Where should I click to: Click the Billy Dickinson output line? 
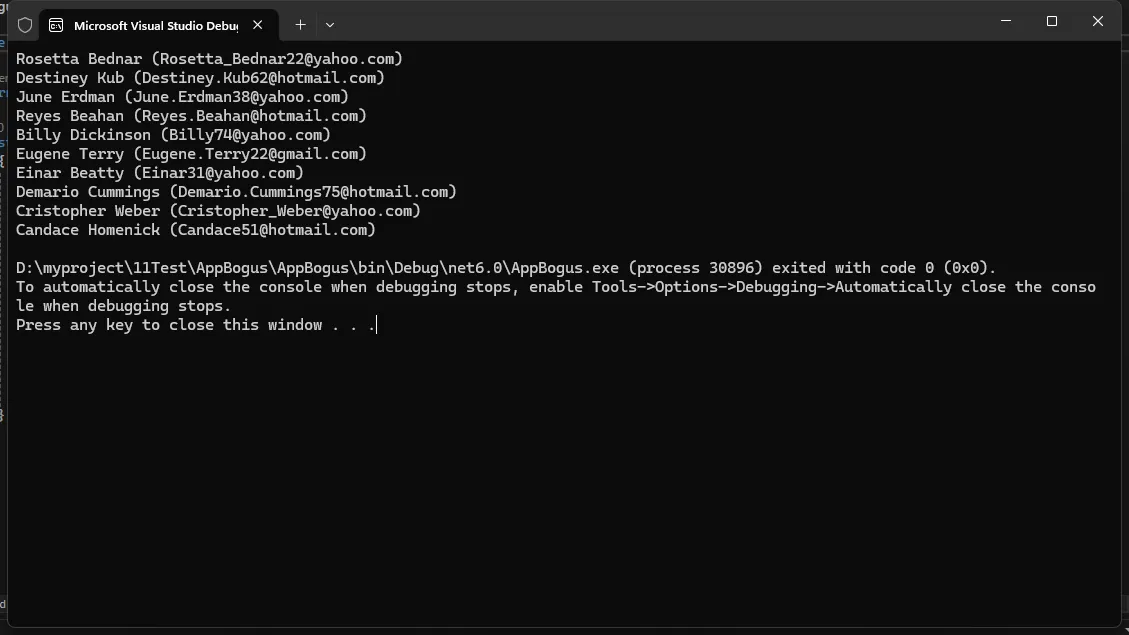(x=173, y=135)
